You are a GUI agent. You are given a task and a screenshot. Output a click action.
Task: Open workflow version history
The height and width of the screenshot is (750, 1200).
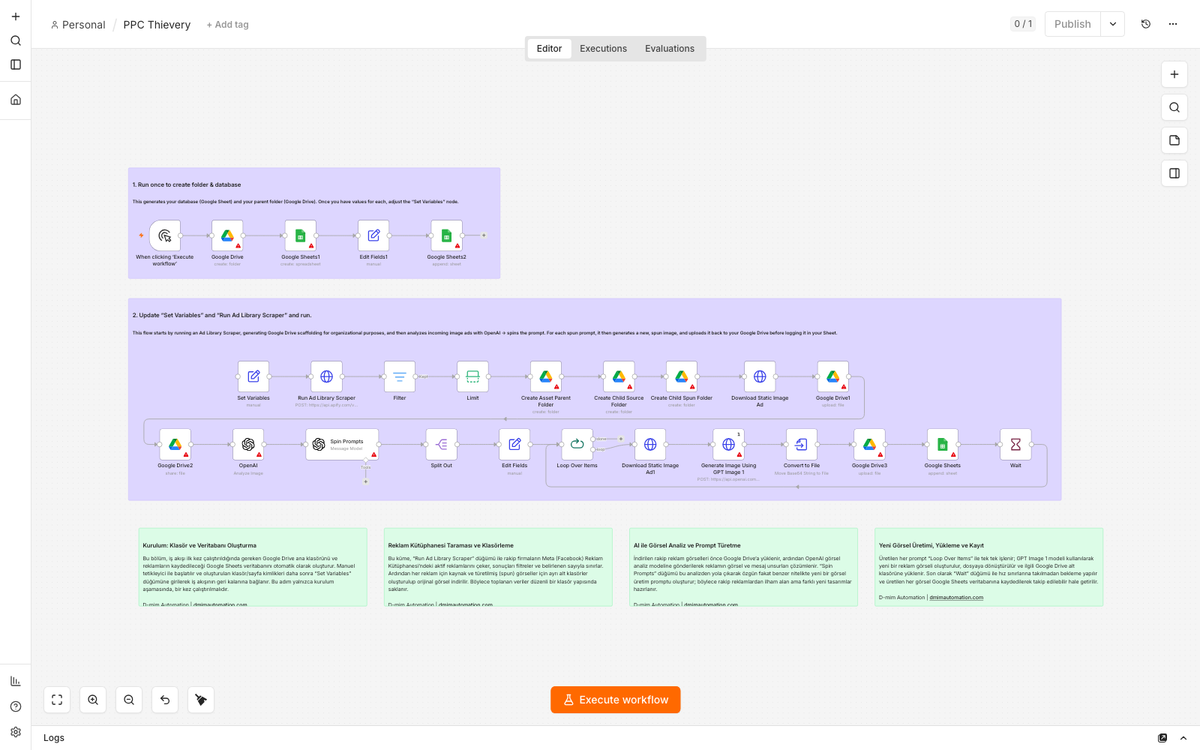point(1146,24)
